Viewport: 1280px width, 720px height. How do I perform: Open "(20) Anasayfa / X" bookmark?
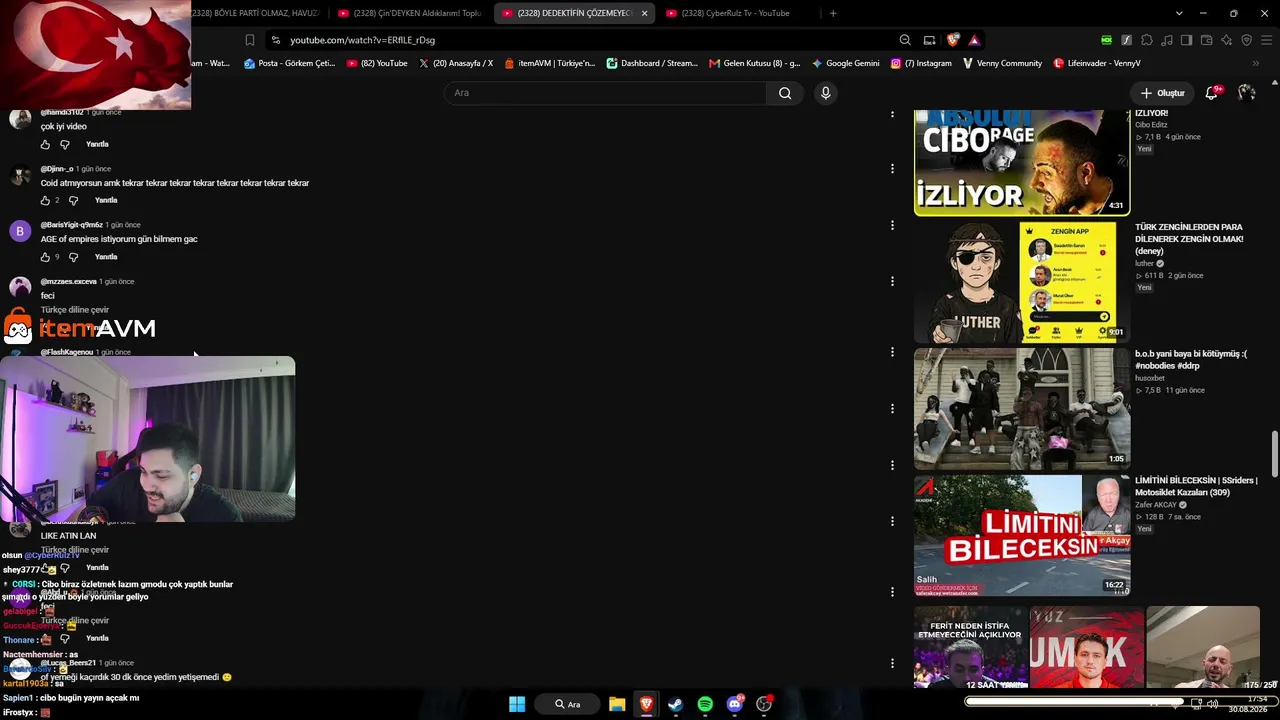click(456, 63)
